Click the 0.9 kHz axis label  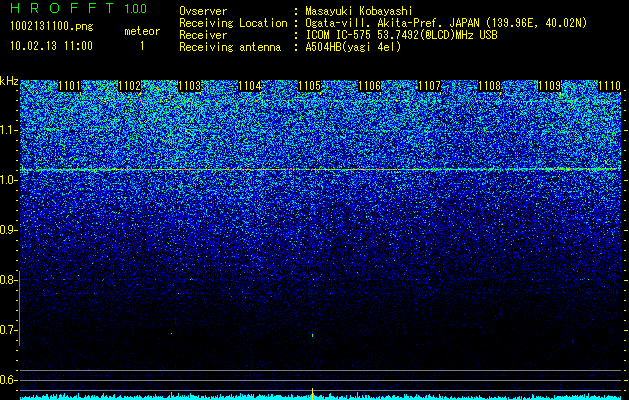(9, 230)
